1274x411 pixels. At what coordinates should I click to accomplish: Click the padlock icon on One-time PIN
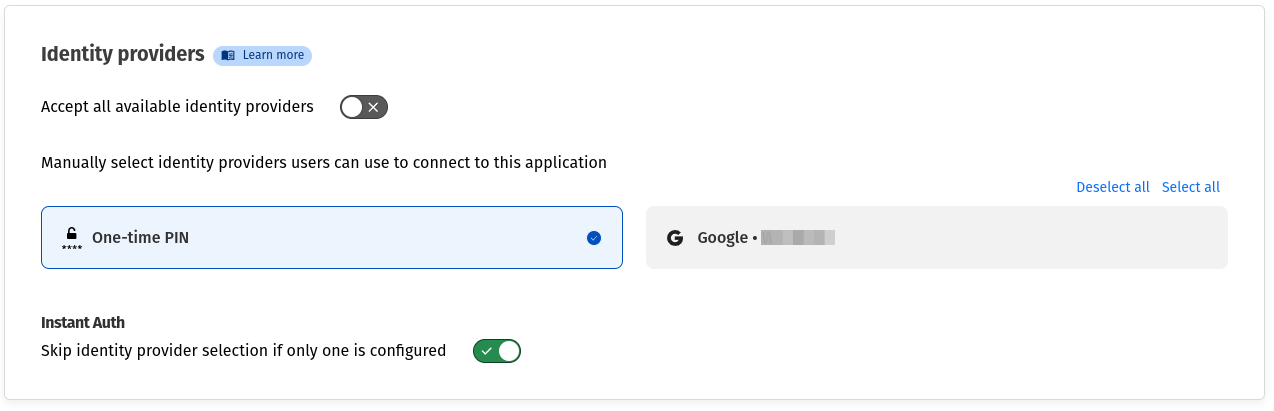pyautogui.click(x=71, y=234)
